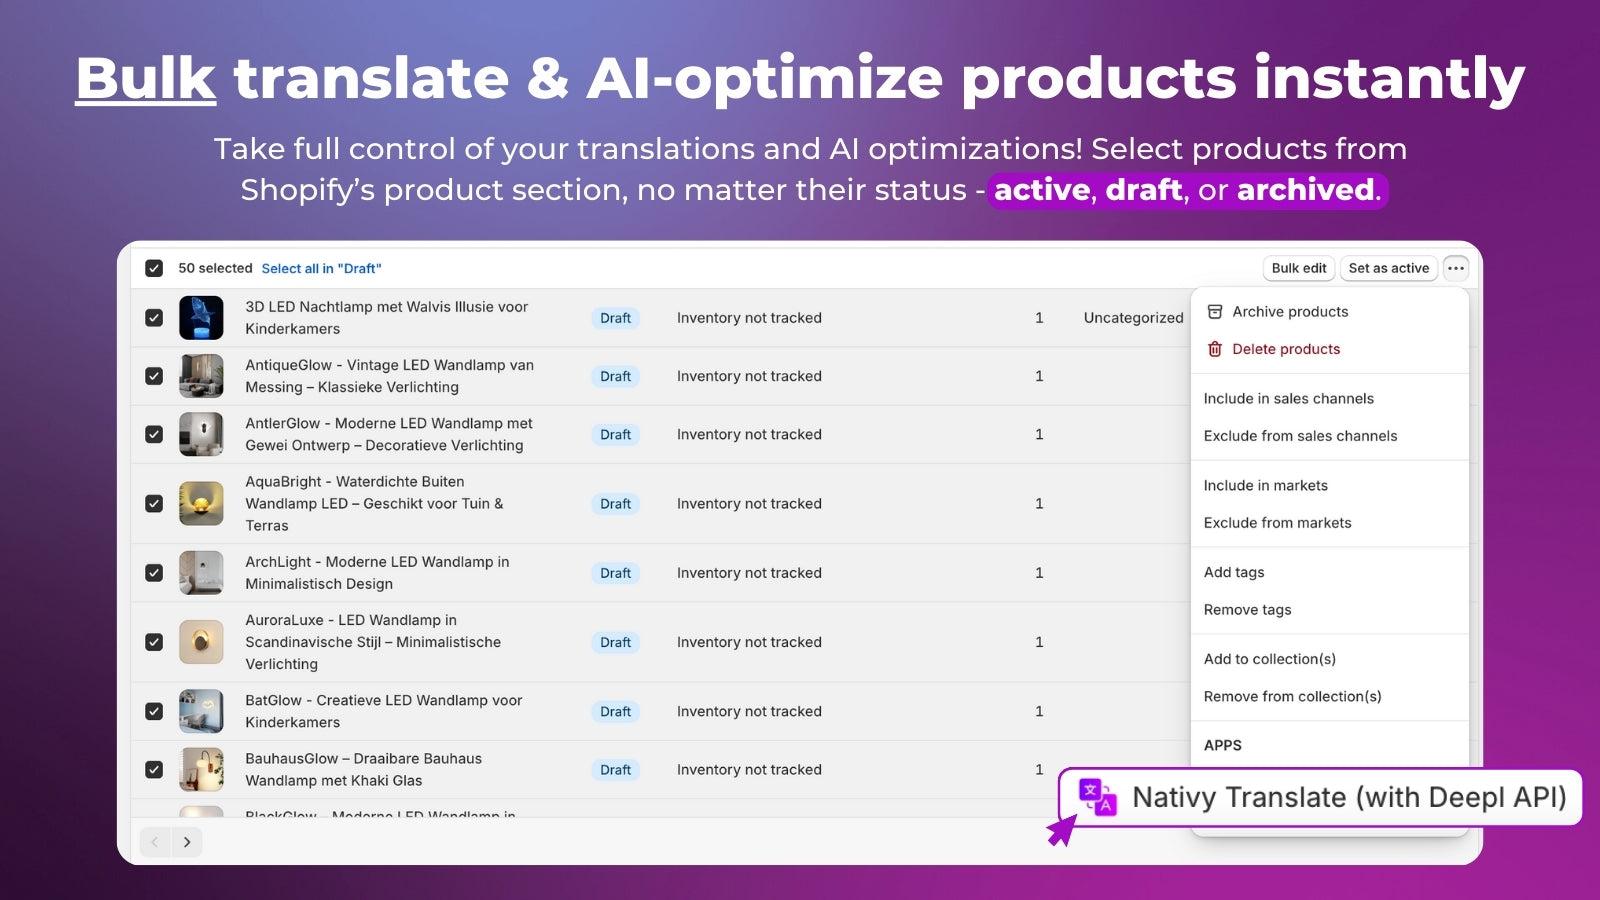This screenshot has width=1600, height=900.
Task: Click the Draft badge on ArchLight row
Action: tap(615, 573)
